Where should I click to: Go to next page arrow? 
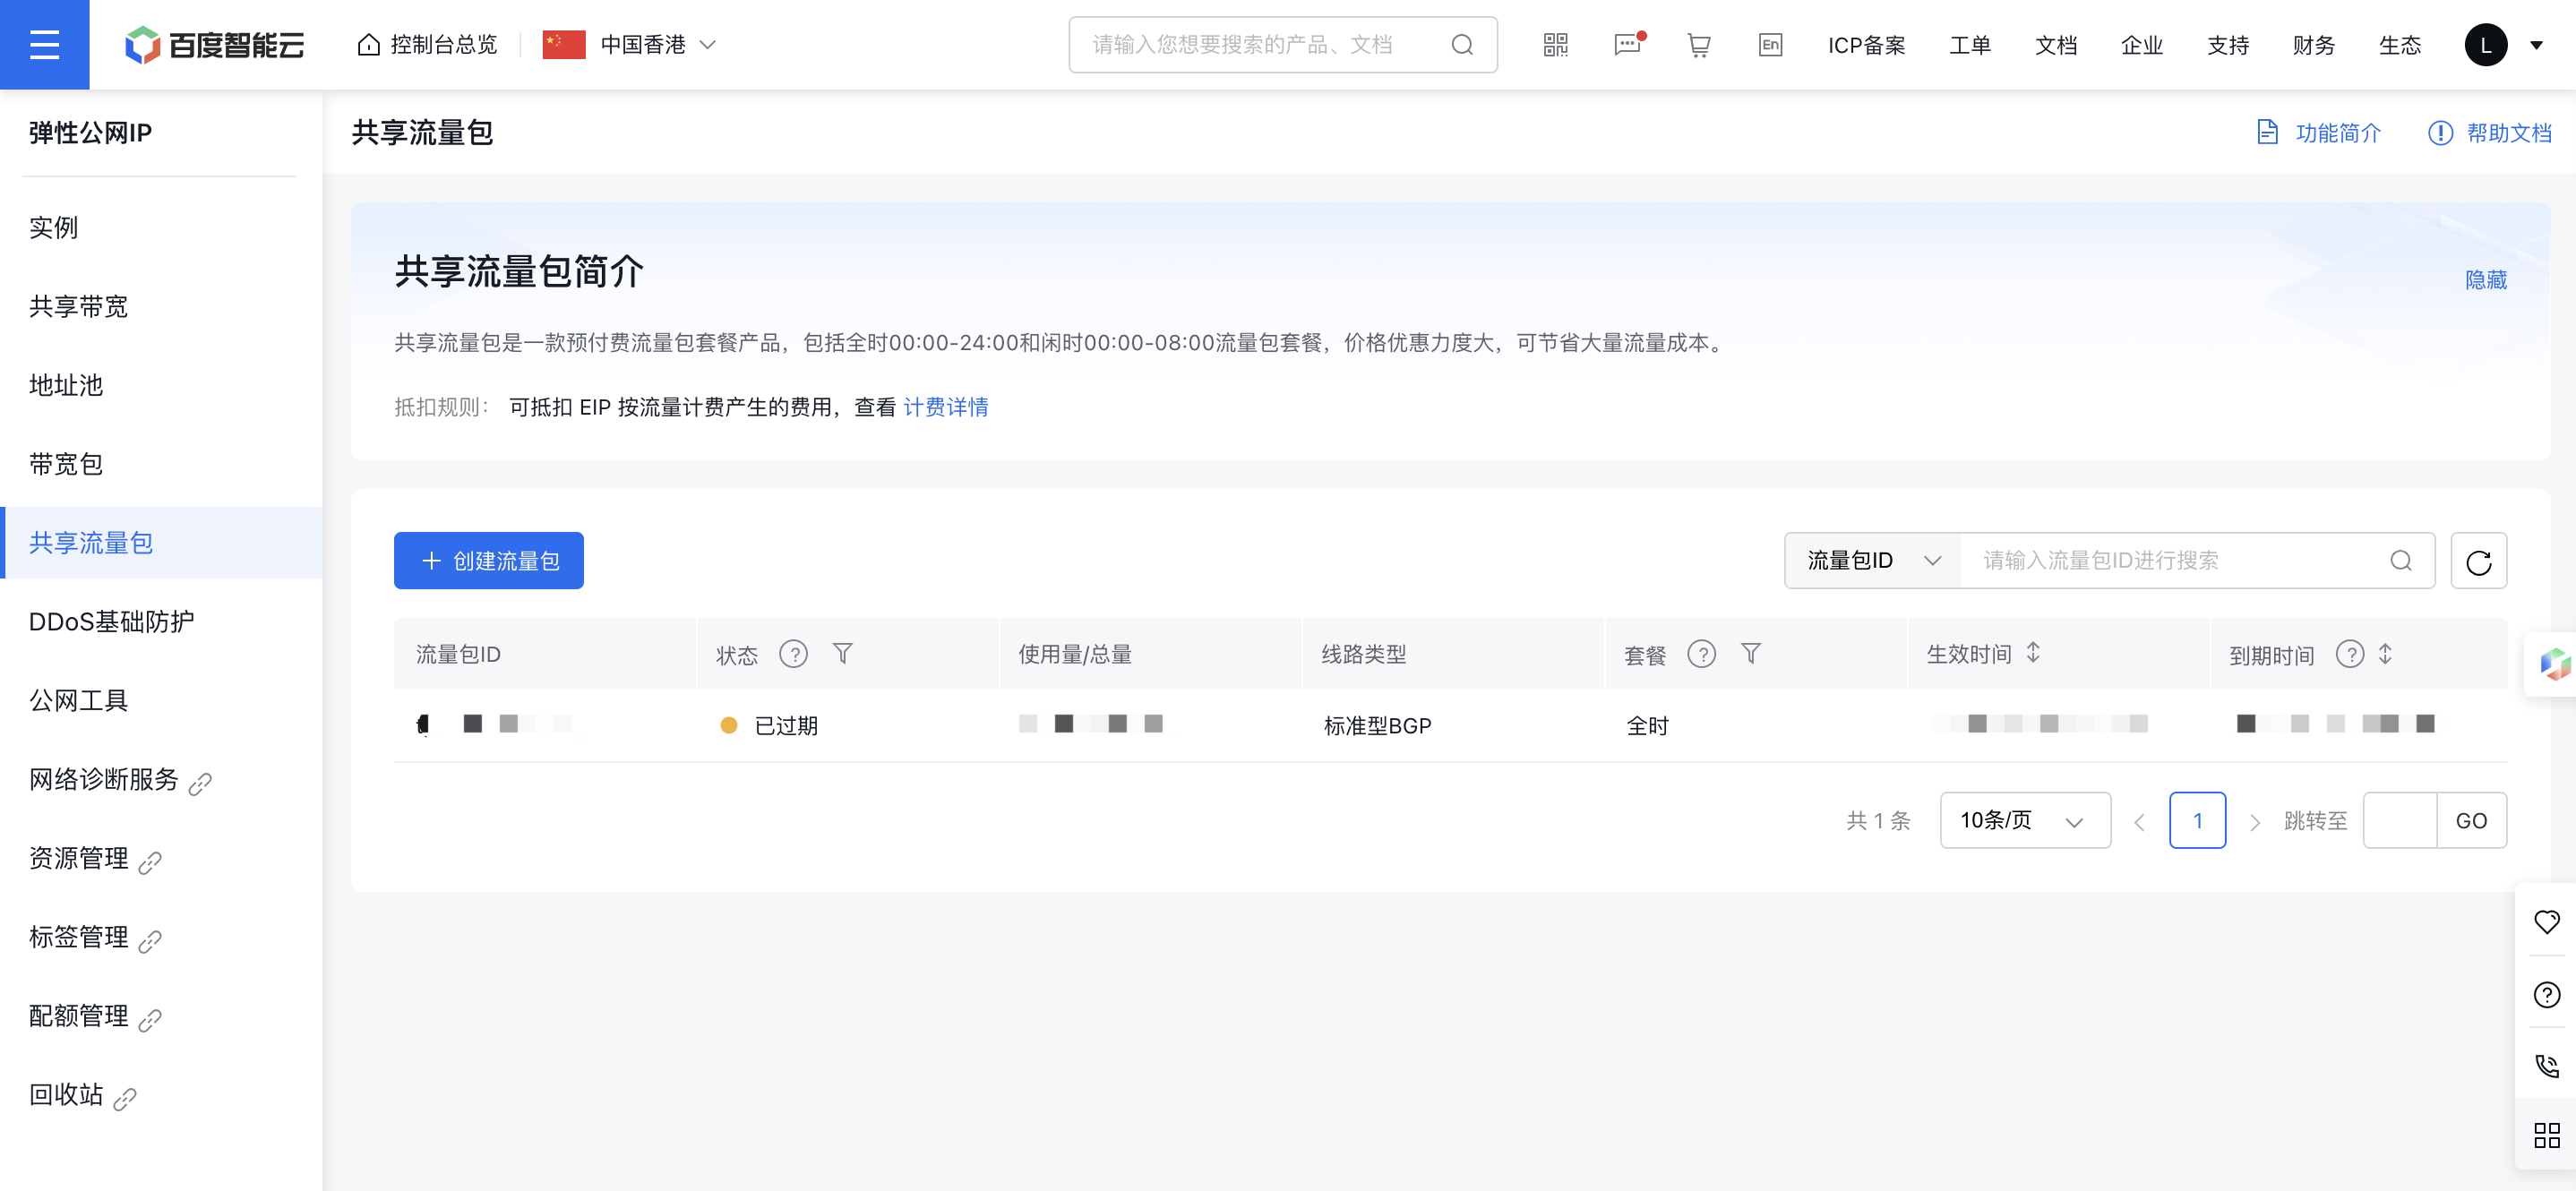pyautogui.click(x=2254, y=822)
